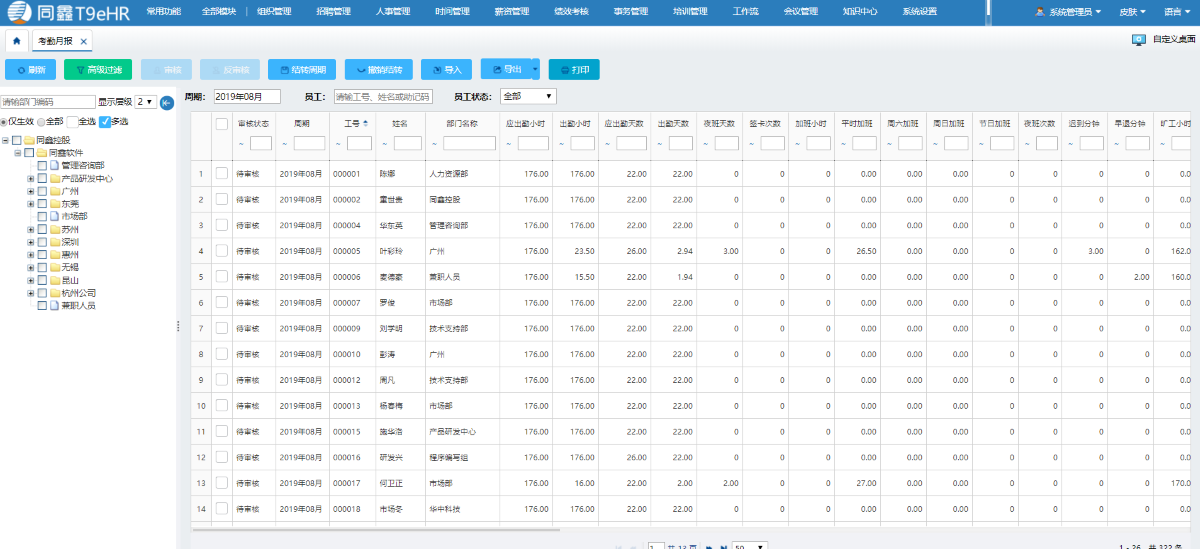1200x549 pixels.
Task: Open the 自定义桌面 custom desktop
Action: coord(1165,39)
